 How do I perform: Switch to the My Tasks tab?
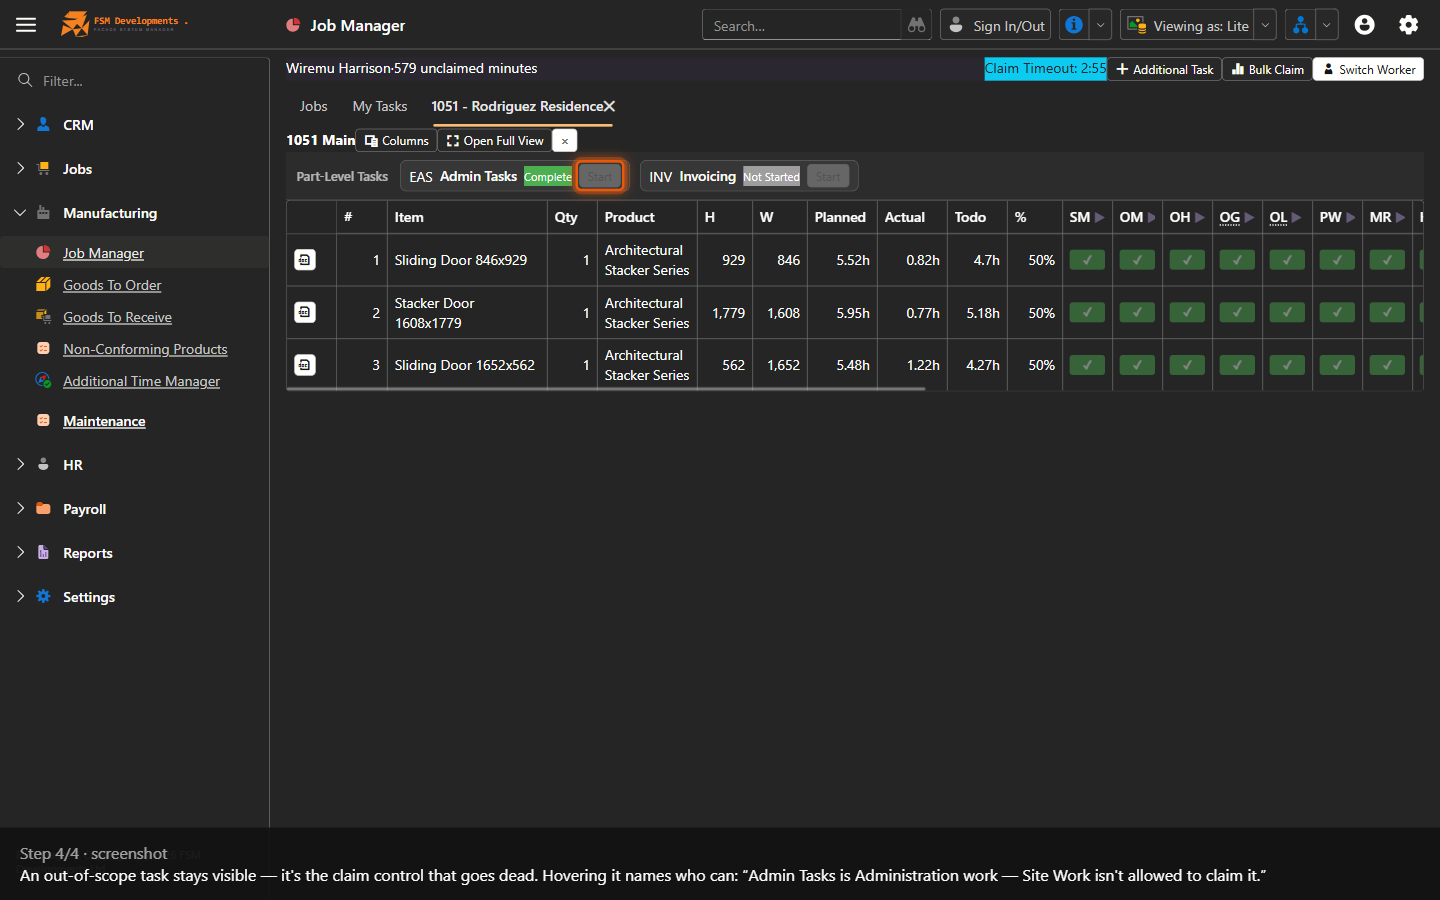[380, 106]
